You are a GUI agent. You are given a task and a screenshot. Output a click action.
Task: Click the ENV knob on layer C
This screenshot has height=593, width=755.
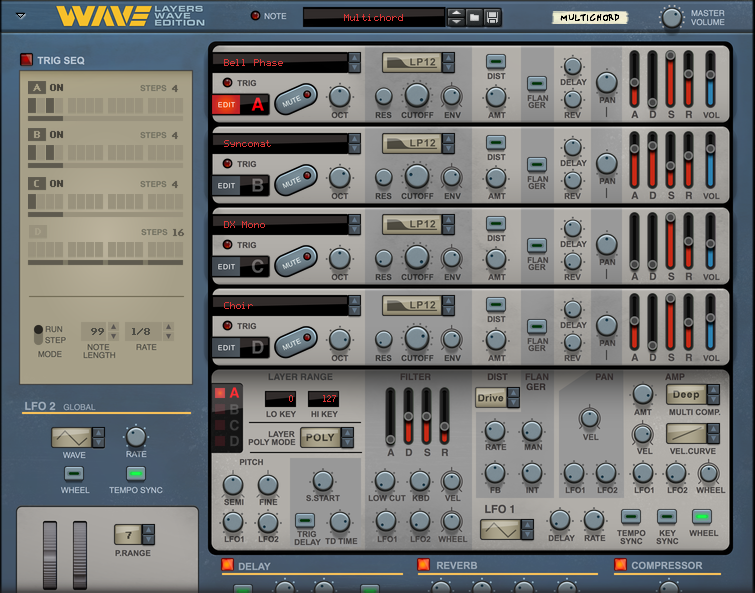(452, 258)
